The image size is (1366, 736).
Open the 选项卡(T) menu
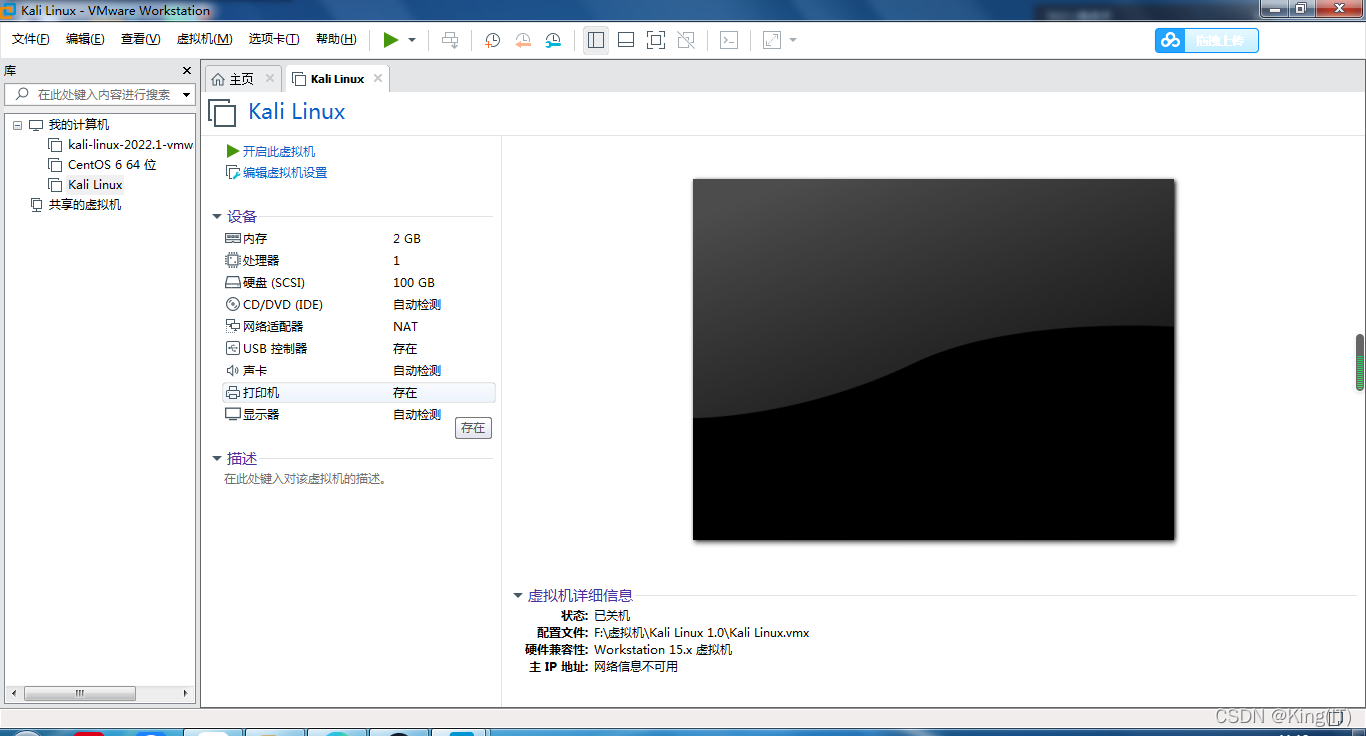point(274,39)
